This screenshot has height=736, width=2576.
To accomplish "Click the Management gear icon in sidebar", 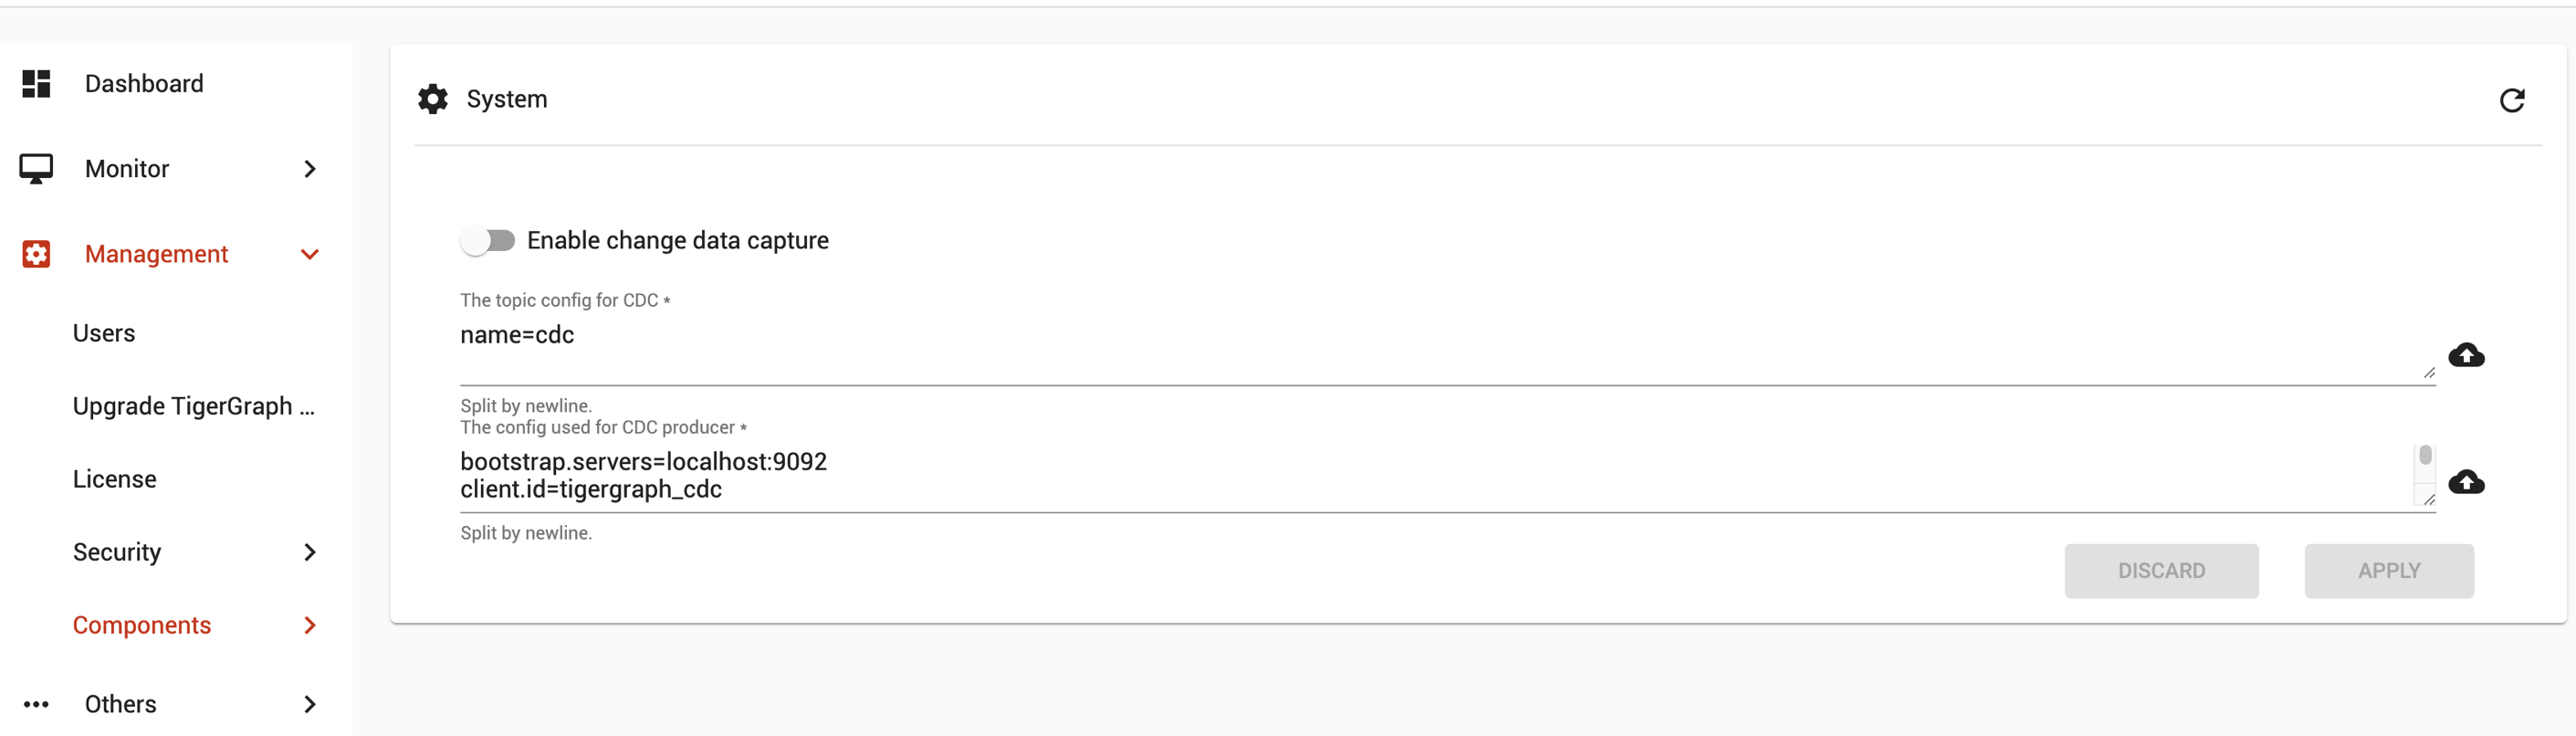I will pos(36,254).
